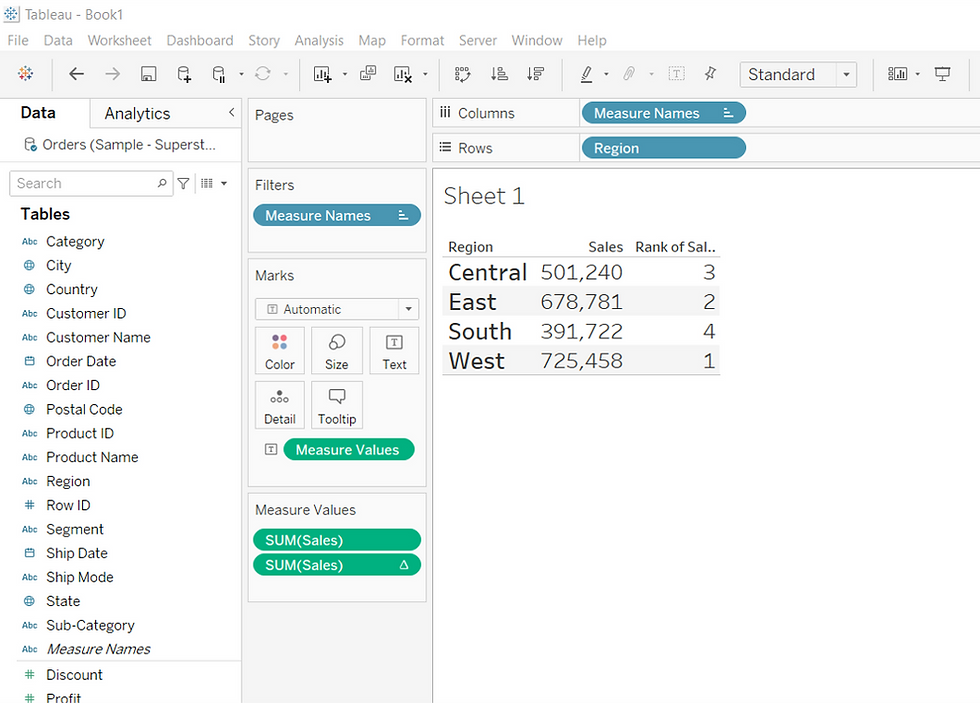Select the Postal Code field
The image size is (980, 703).
[x=84, y=409]
